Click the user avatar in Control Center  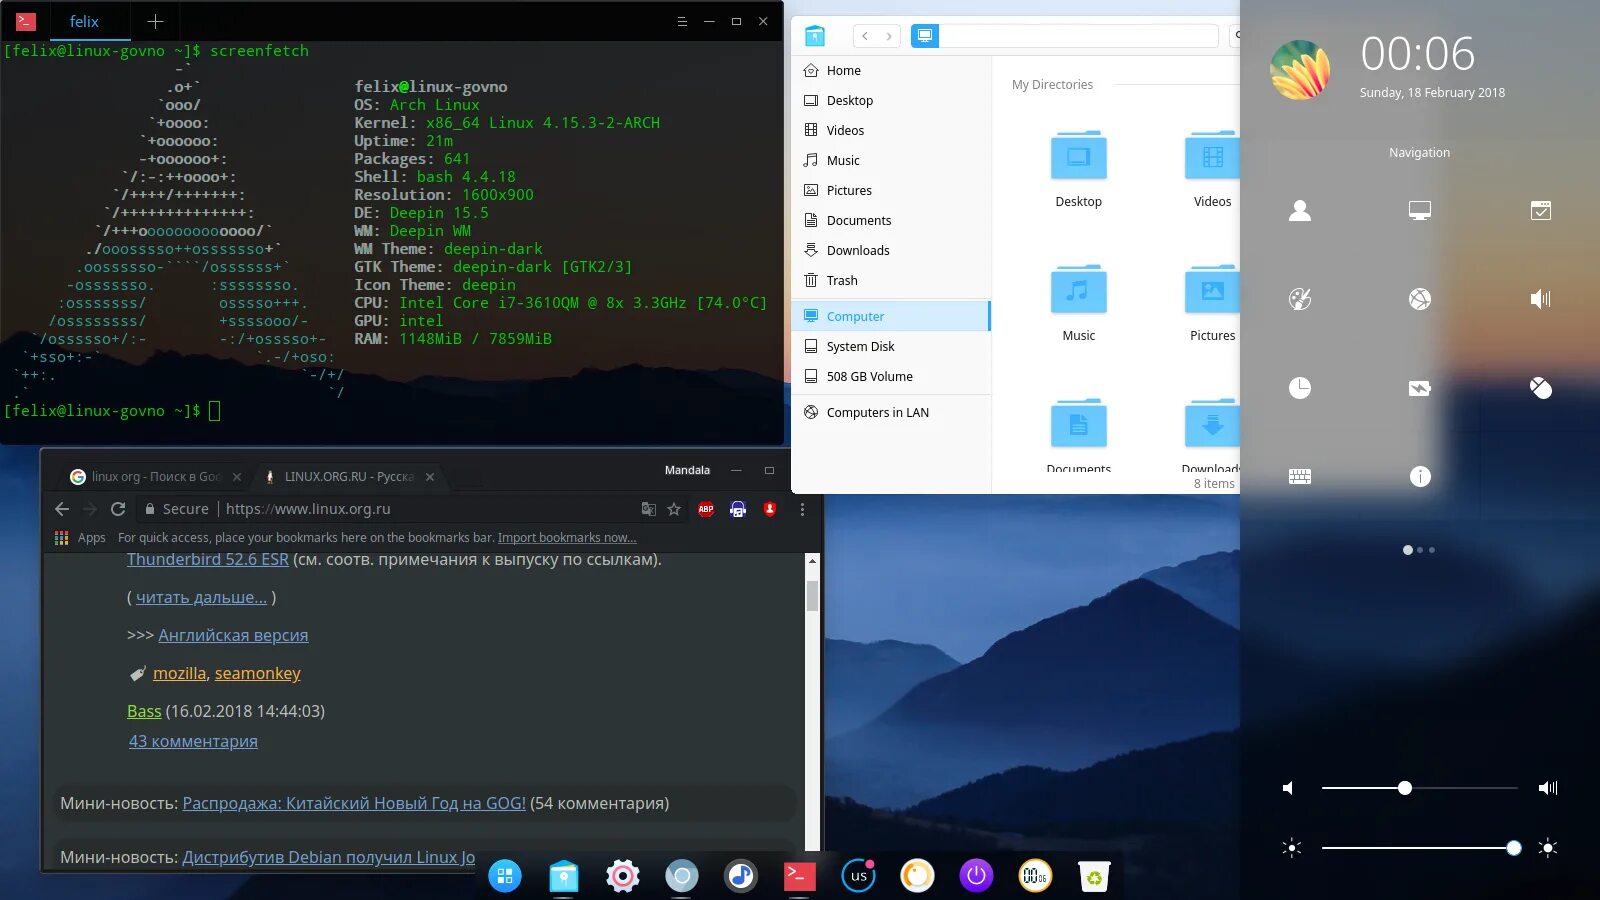1300,70
